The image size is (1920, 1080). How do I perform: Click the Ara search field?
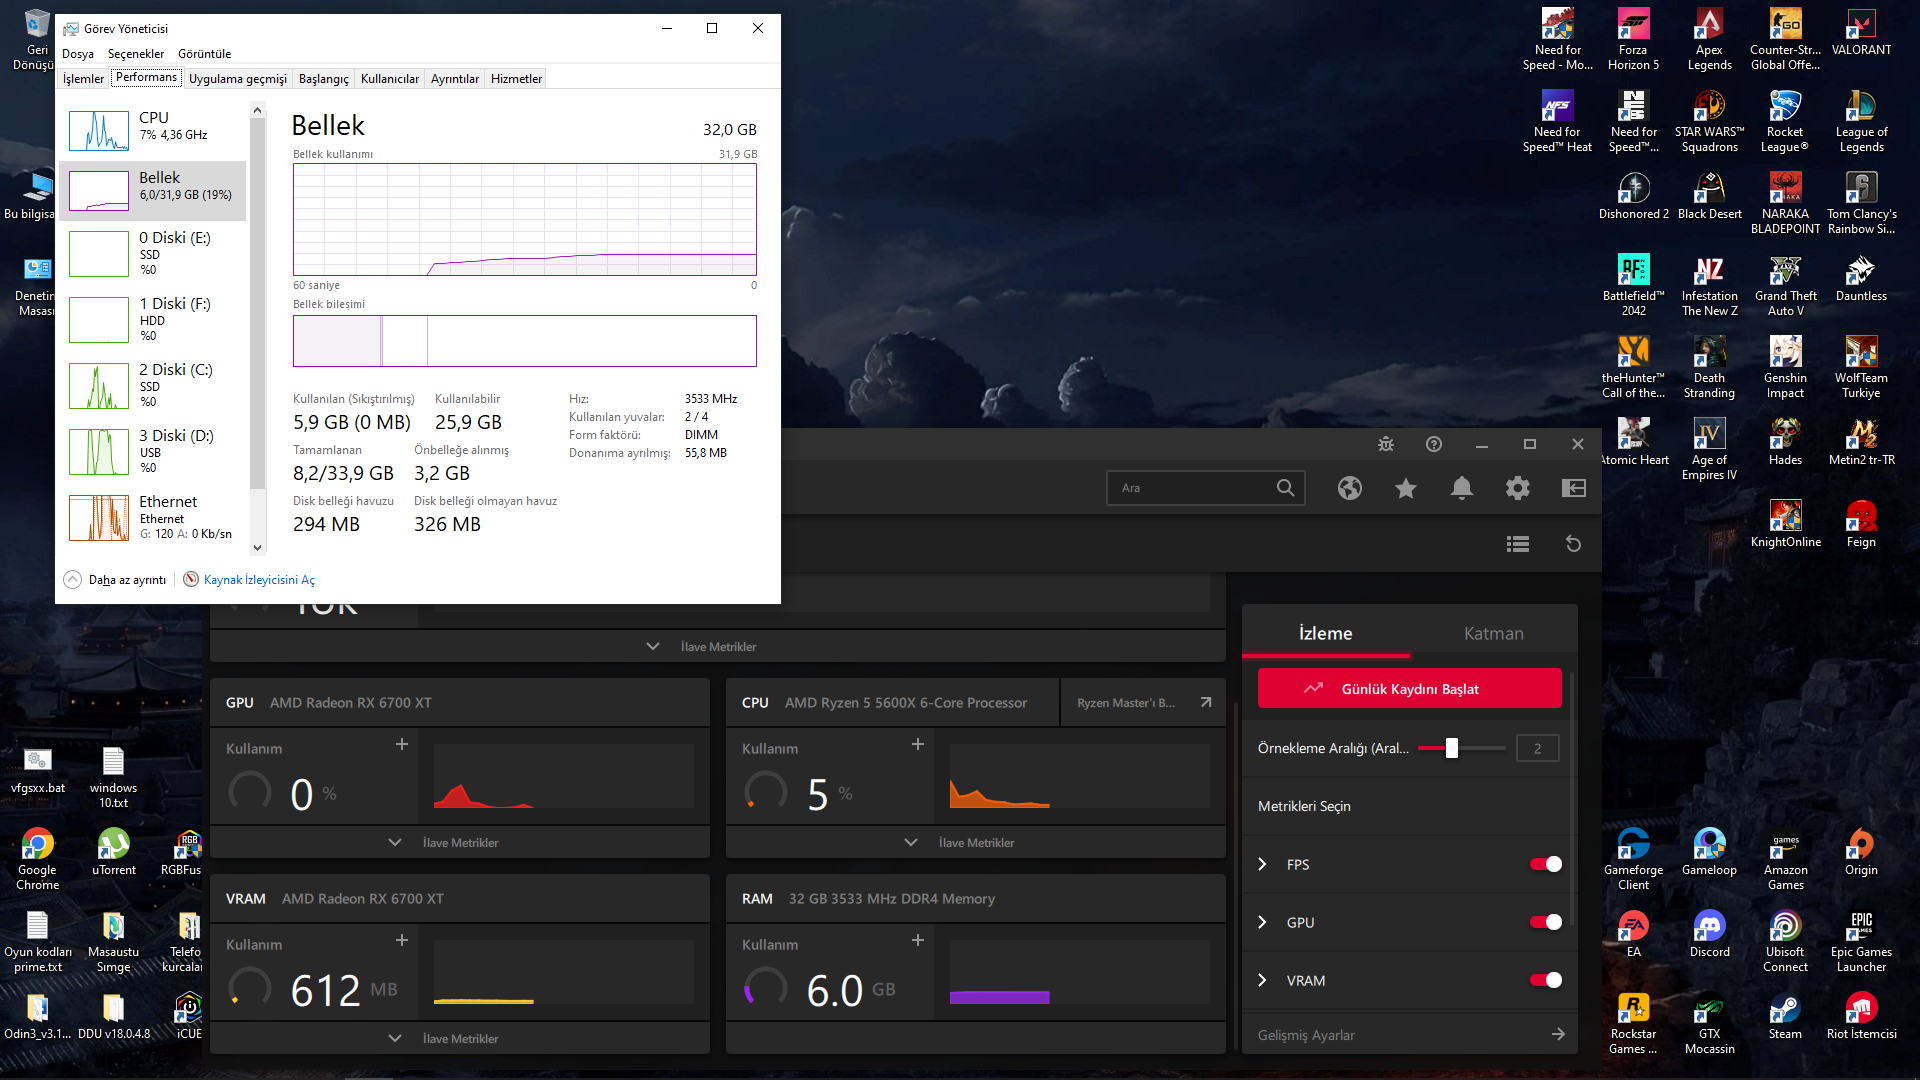pos(1205,488)
